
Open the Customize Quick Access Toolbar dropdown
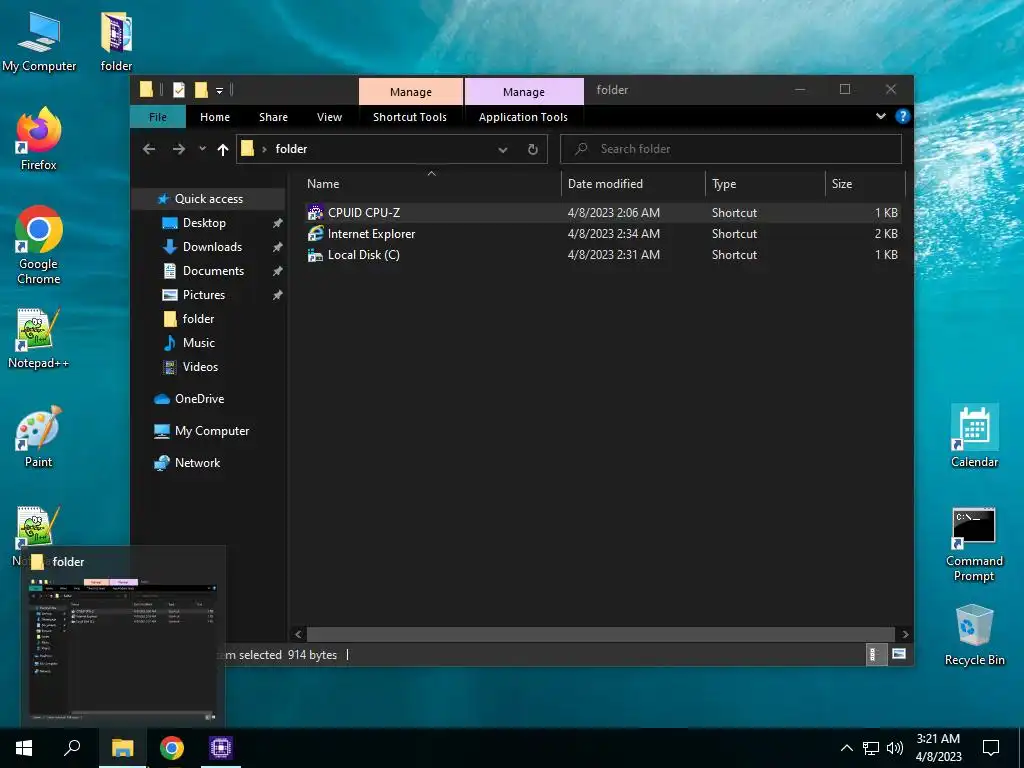point(219,90)
